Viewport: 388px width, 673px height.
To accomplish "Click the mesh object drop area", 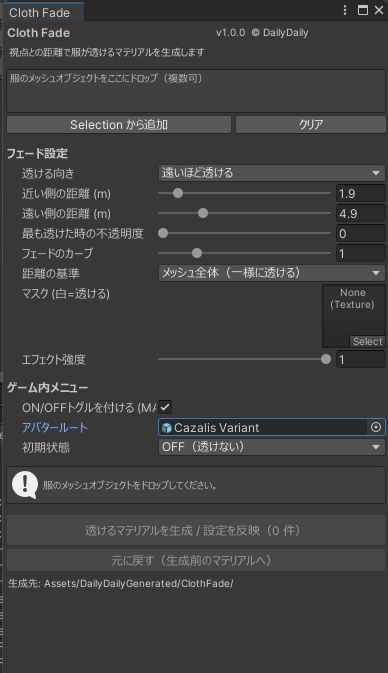I will [x=196, y=91].
